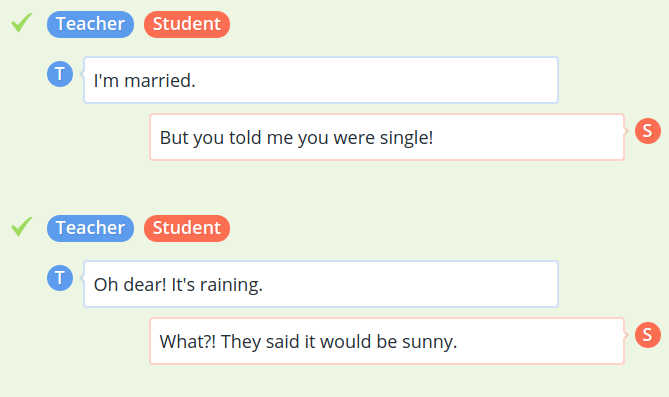This screenshot has height=397, width=669.
Task: Click the "Oh dear! It's raining." message box
Action: pyautogui.click(x=321, y=284)
